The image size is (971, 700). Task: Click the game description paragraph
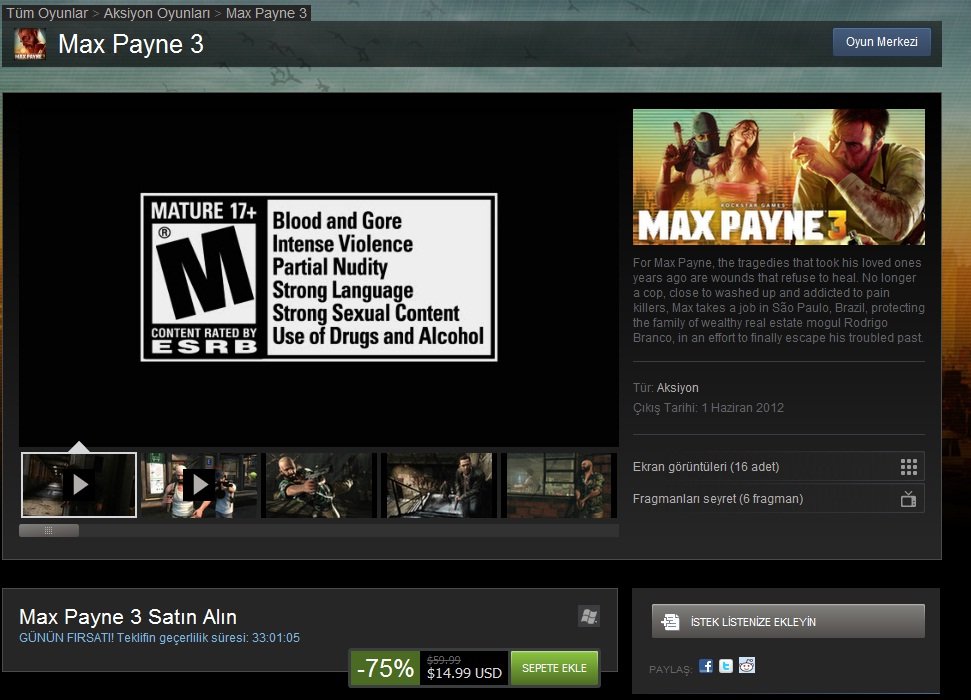click(x=778, y=300)
